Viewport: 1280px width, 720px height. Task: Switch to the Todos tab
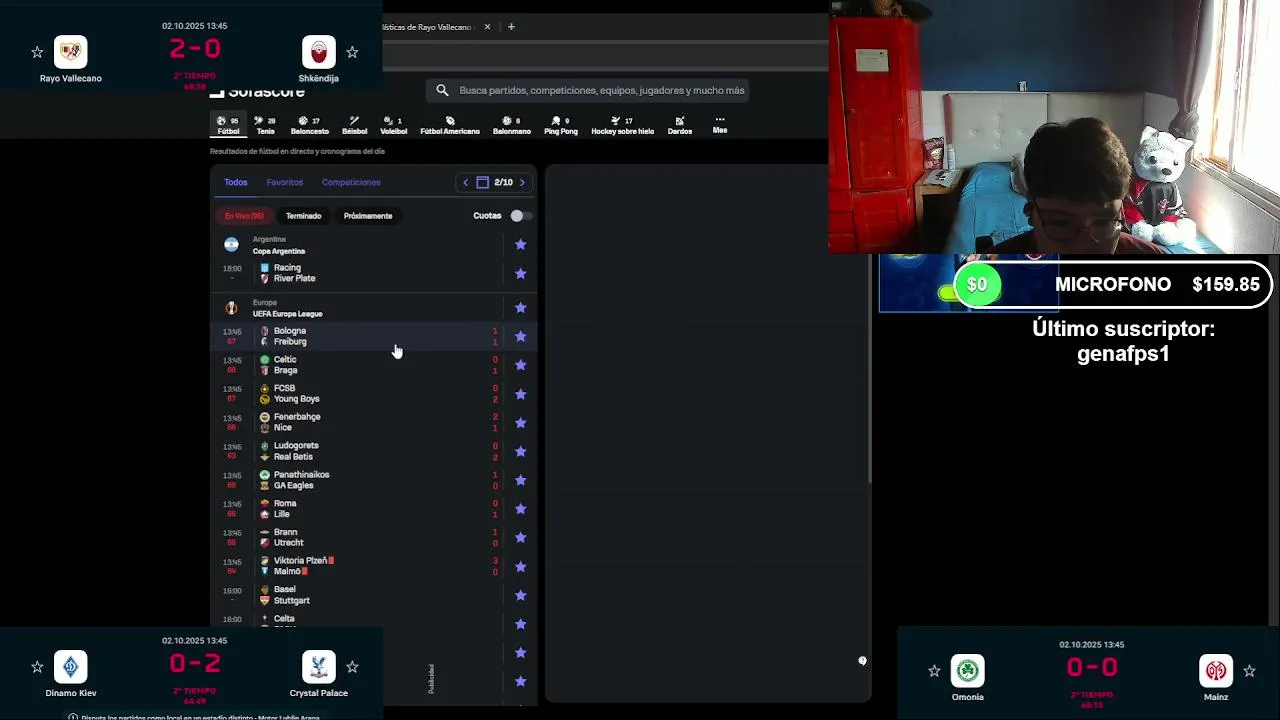(236, 182)
